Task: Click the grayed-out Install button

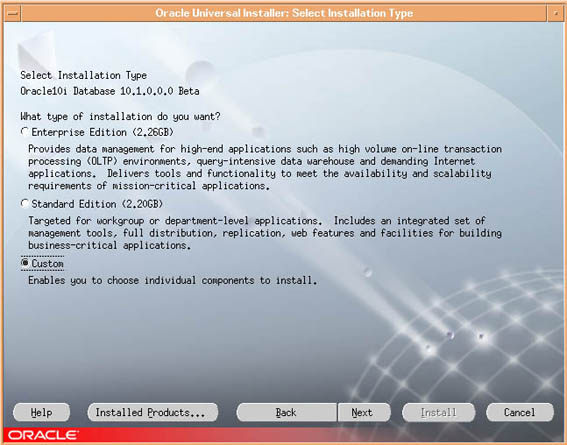Action: point(438,412)
